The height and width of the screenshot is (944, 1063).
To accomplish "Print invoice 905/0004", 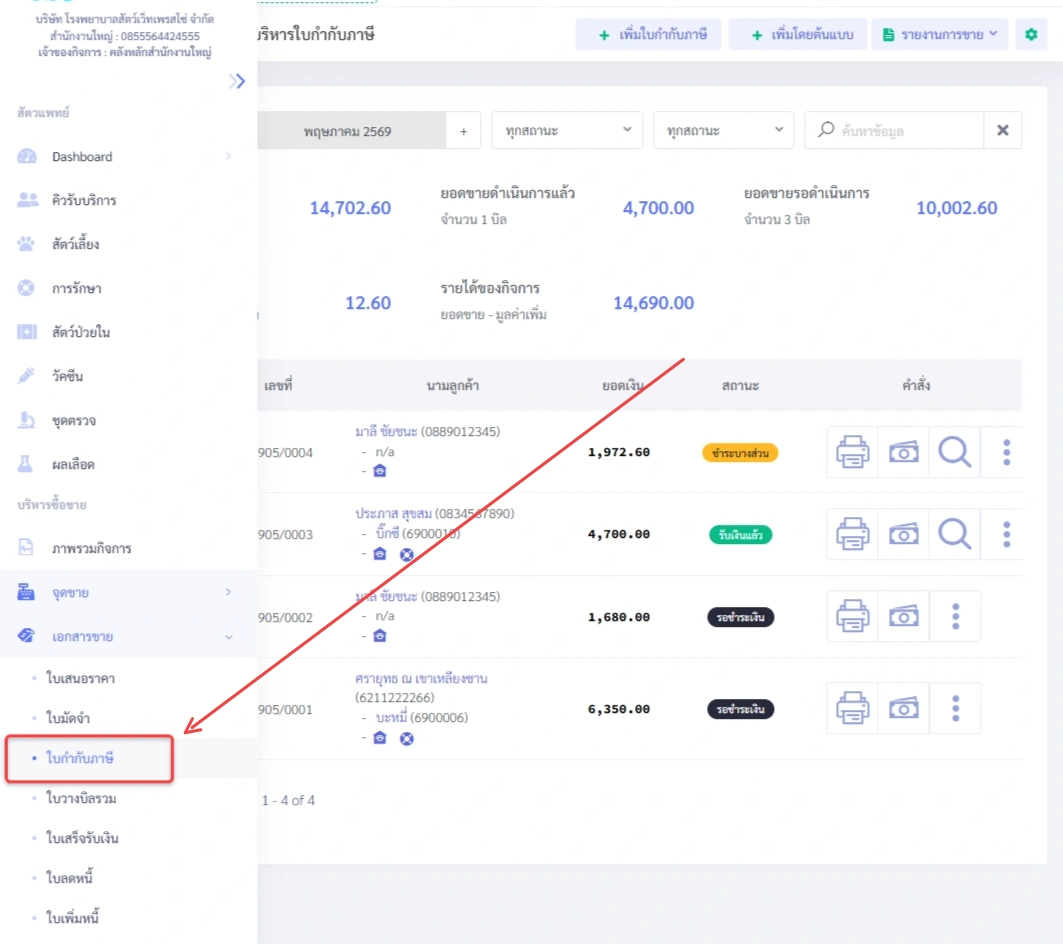I will [852, 452].
